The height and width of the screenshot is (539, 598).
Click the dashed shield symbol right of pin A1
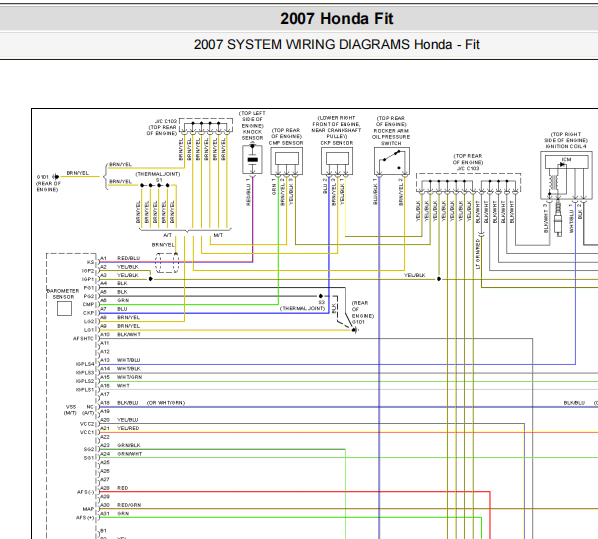click(x=167, y=263)
